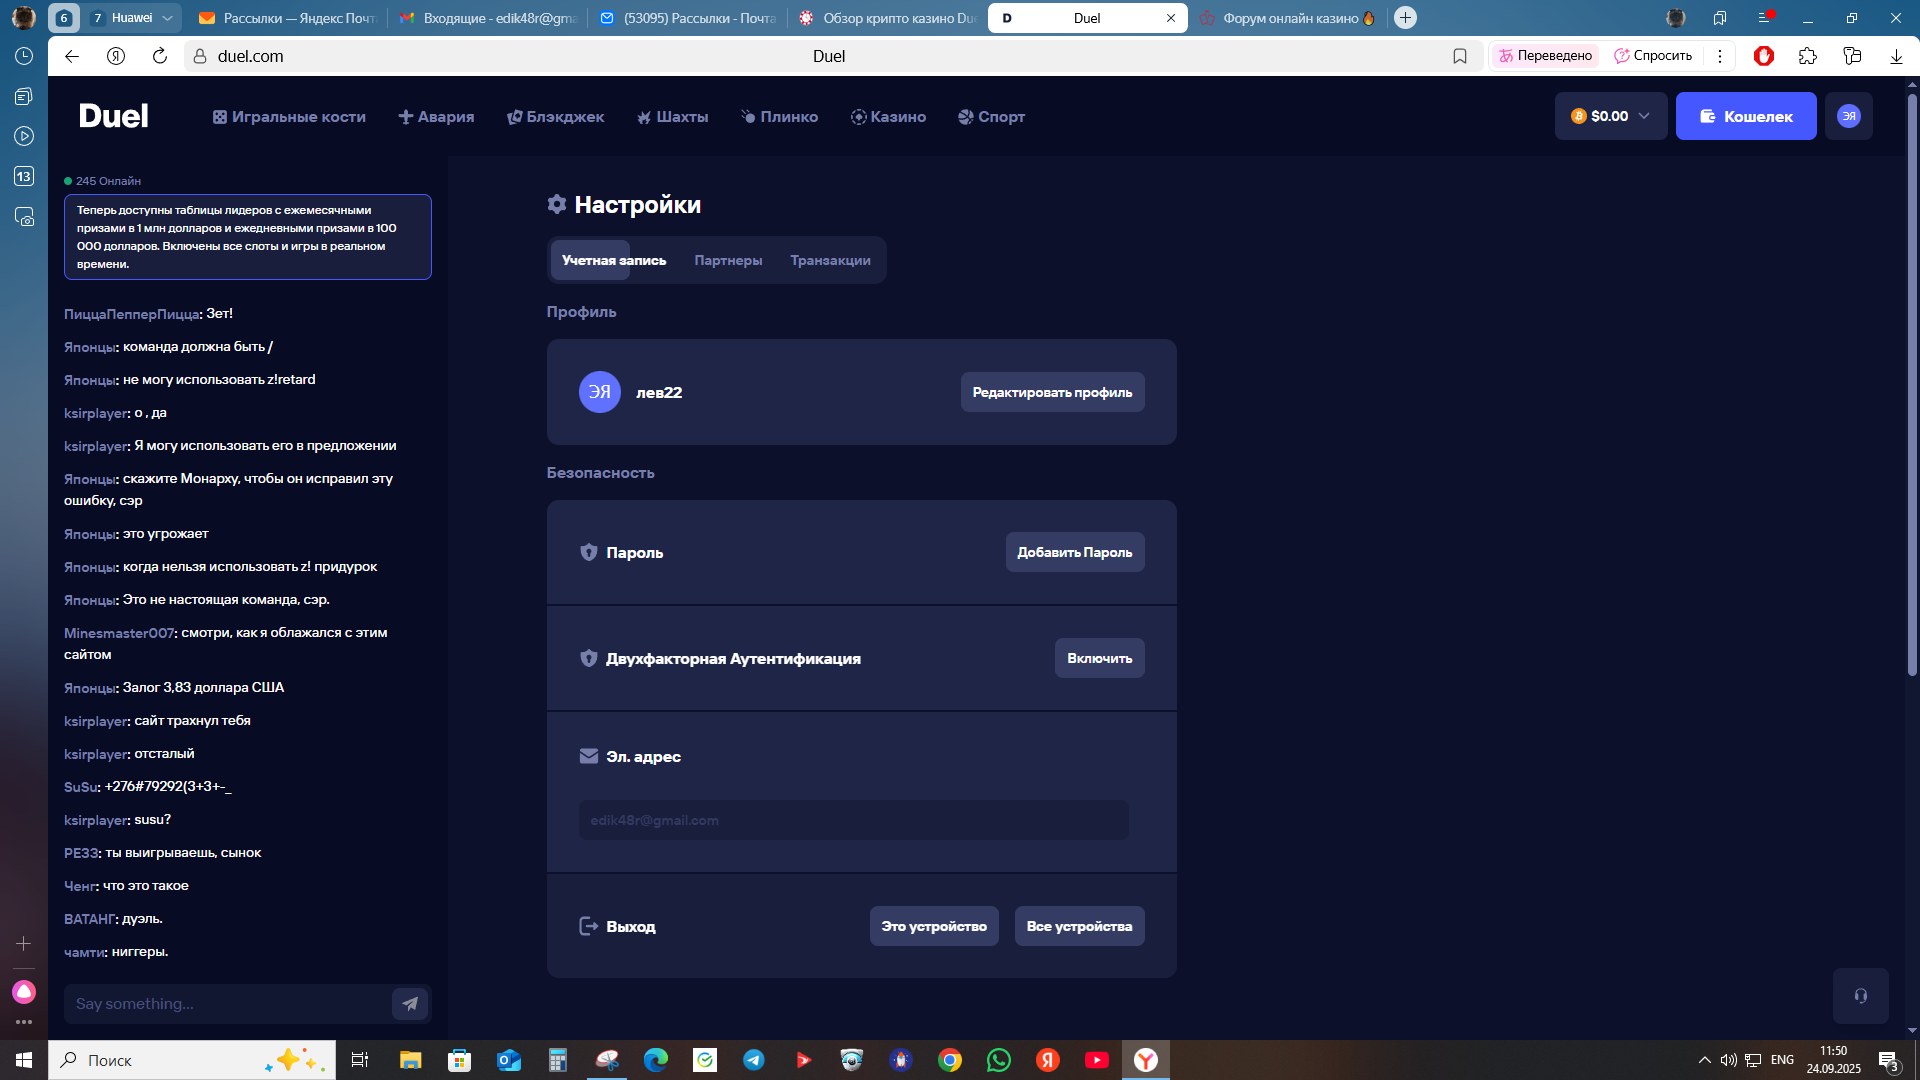Switch to the Транзакции tab
The height and width of the screenshot is (1080, 1920).
[830, 260]
